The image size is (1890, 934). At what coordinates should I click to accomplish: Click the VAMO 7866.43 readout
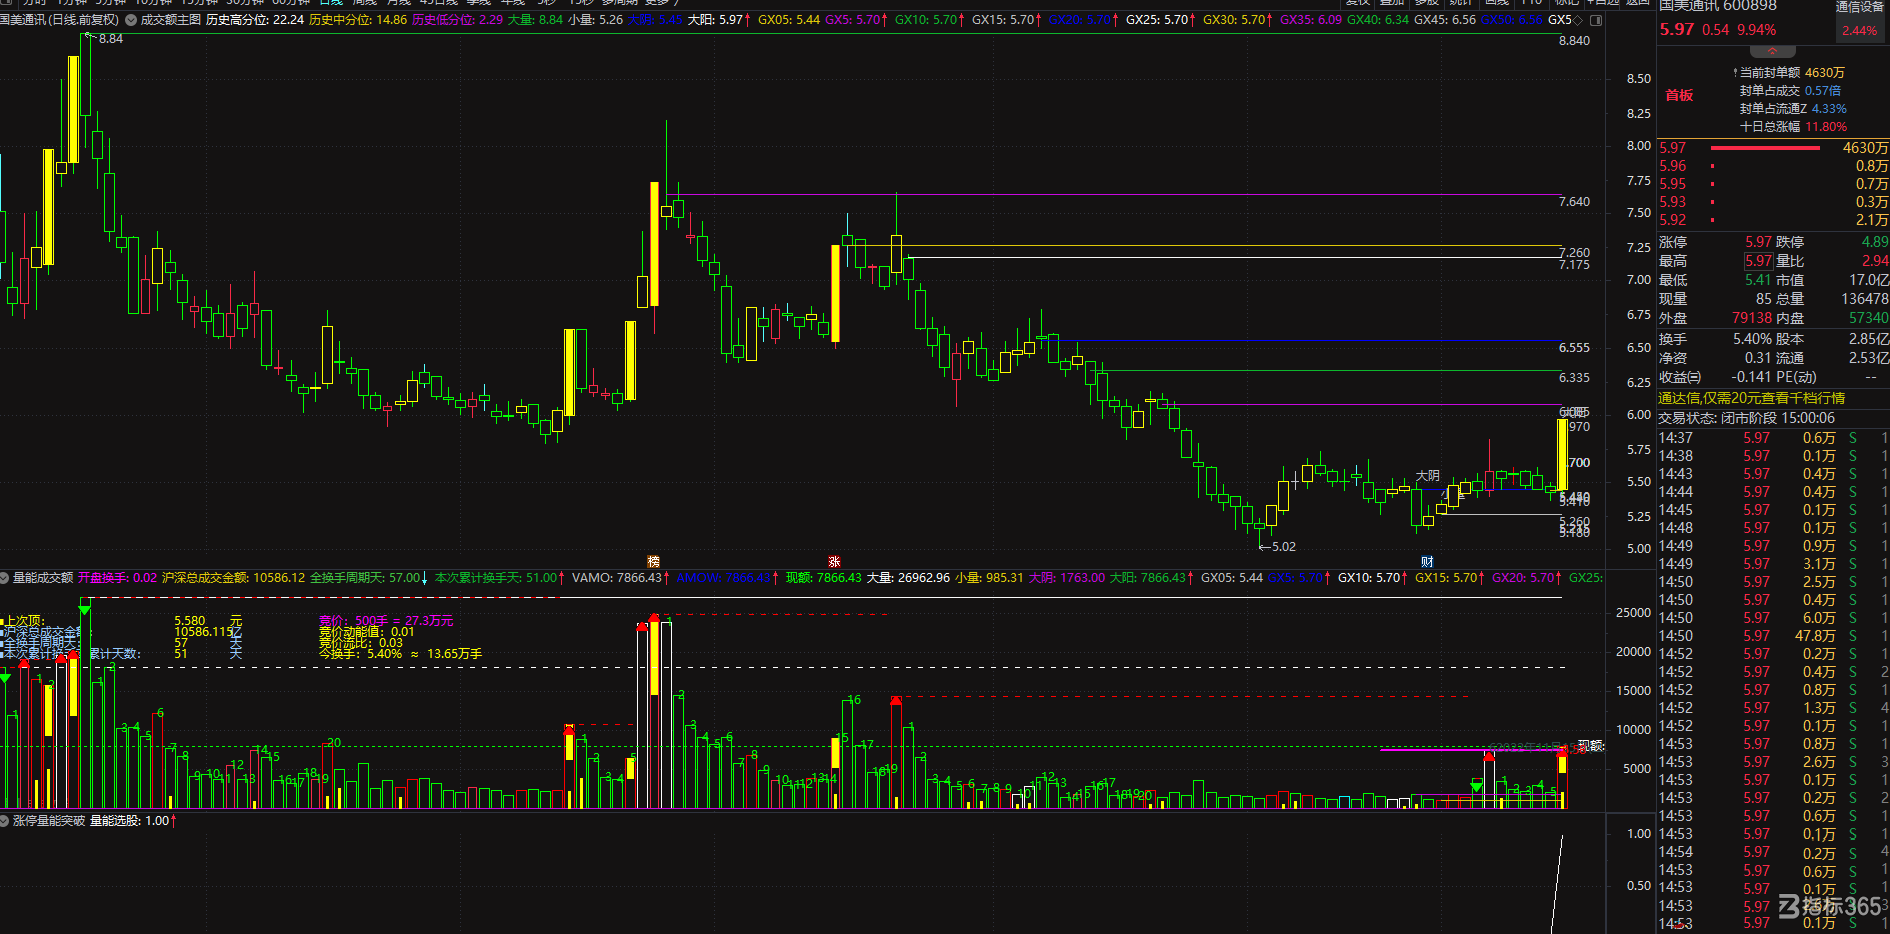(617, 578)
